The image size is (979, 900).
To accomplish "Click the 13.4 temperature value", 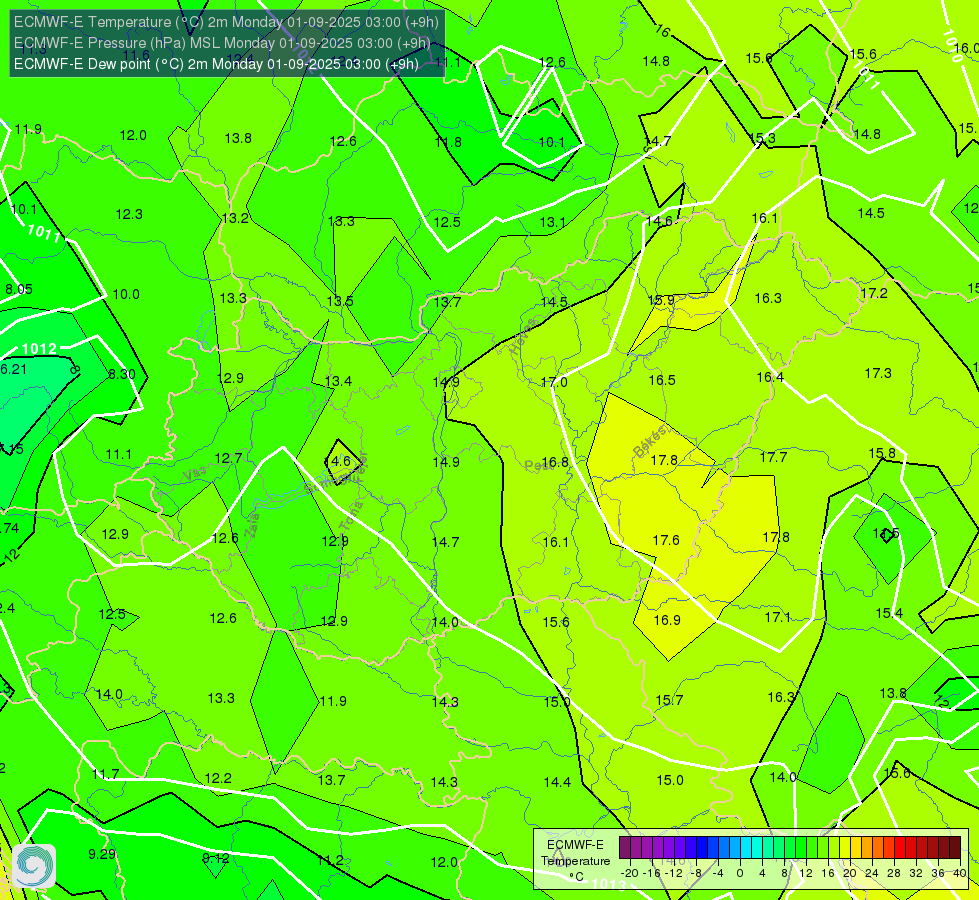I will 338,381.
